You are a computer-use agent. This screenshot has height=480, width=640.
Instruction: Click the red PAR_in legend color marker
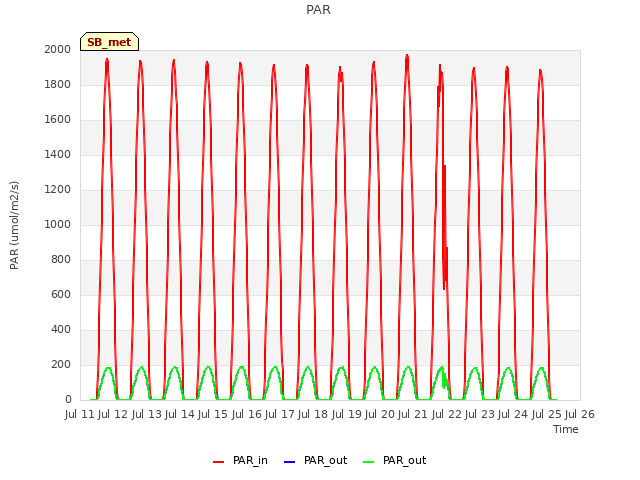point(218,462)
